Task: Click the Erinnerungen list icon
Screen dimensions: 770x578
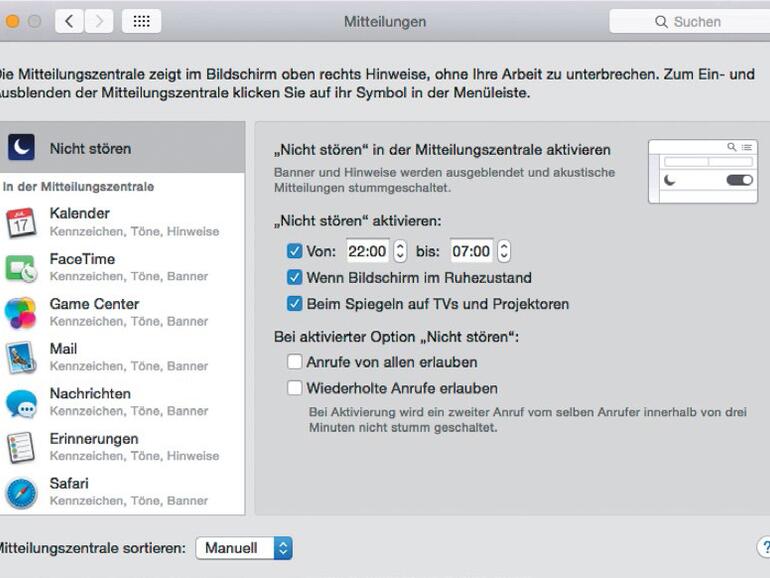Action: pyautogui.click(x=21, y=447)
